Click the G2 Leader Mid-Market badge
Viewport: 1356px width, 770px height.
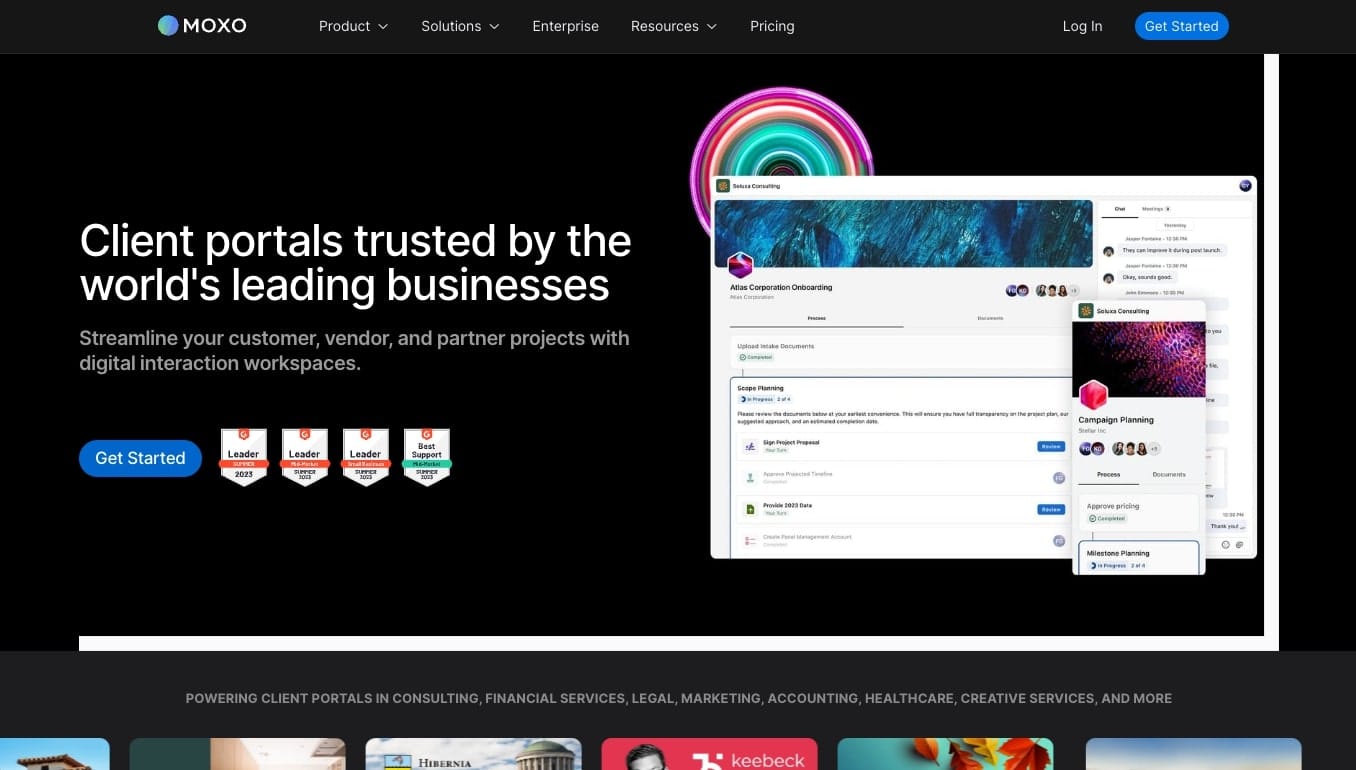pyautogui.click(x=305, y=457)
